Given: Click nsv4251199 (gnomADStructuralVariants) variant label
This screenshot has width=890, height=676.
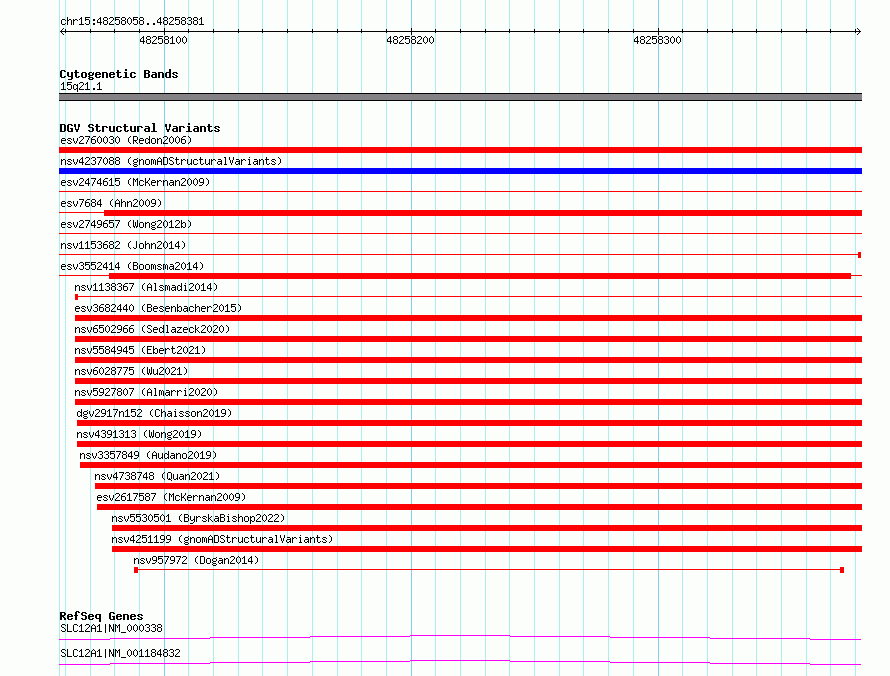Looking at the screenshot, I should (x=222, y=539).
